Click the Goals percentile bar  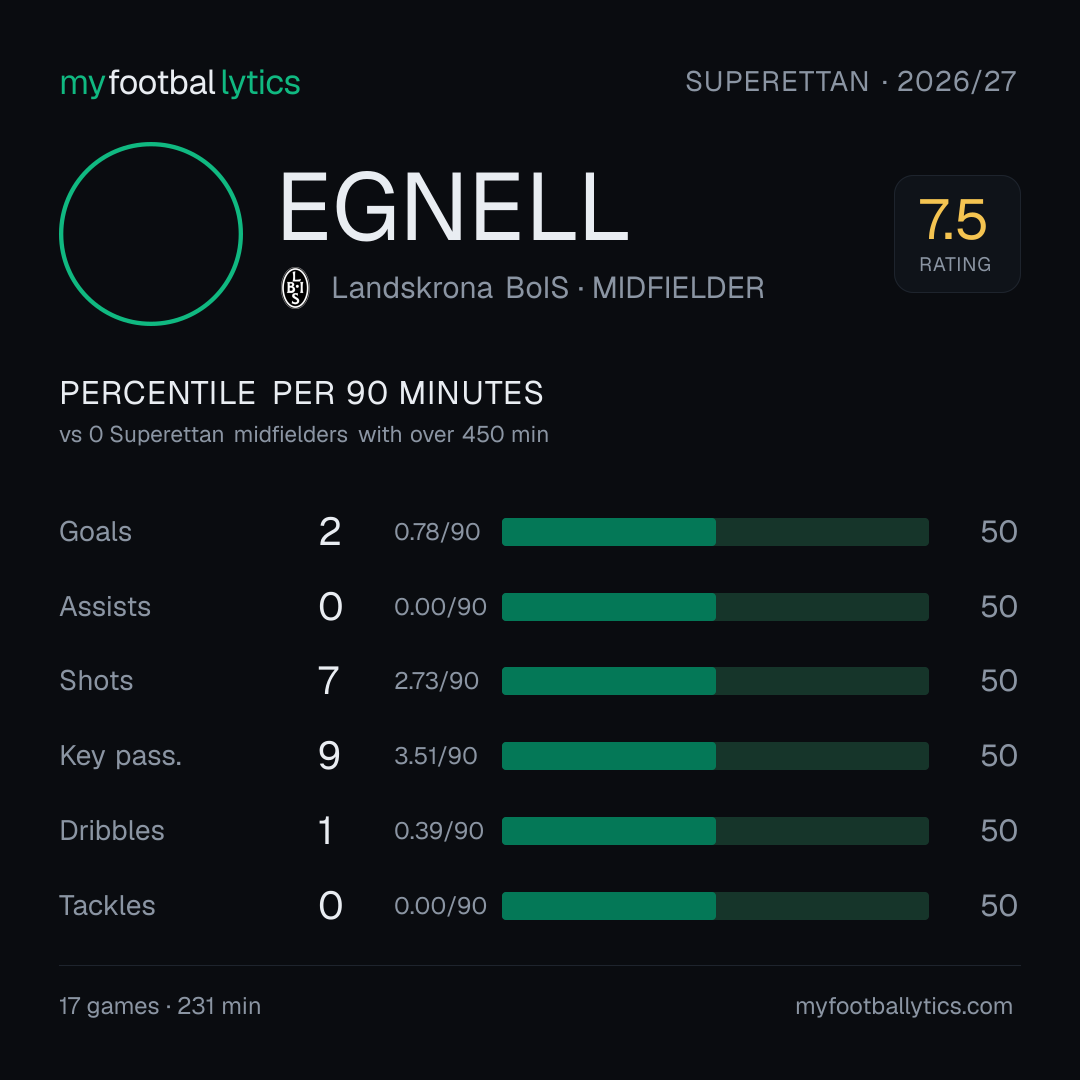(x=715, y=532)
